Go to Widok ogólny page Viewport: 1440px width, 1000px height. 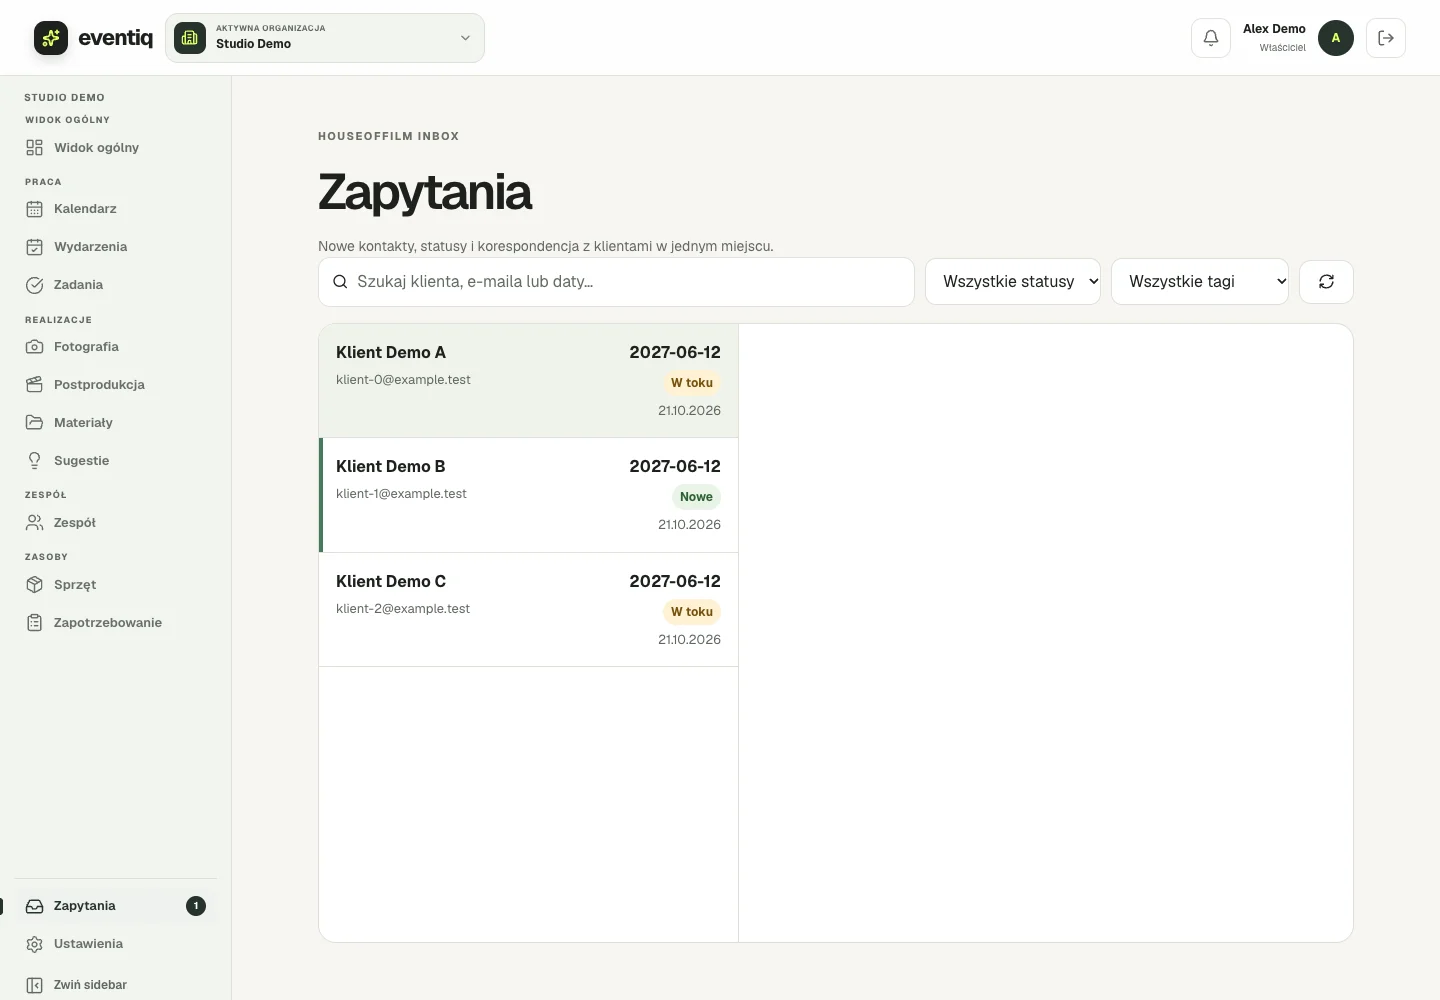point(115,148)
